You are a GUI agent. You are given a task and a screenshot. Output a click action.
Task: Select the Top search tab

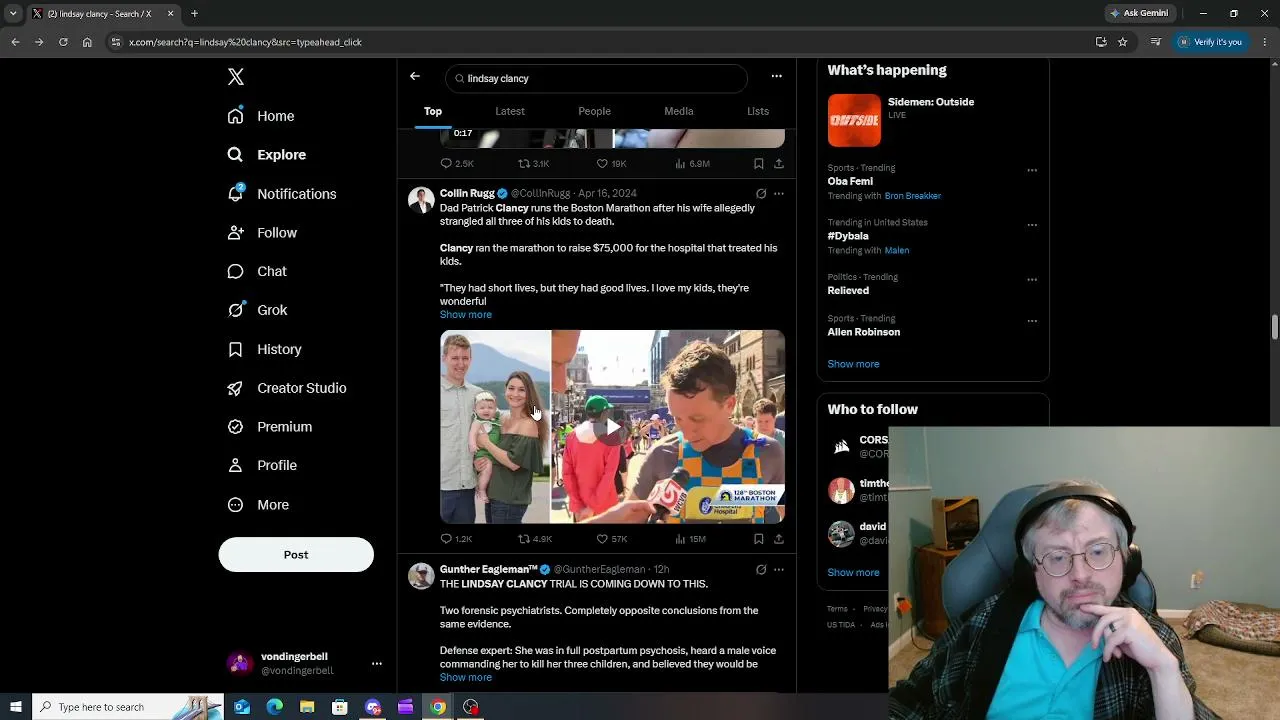[433, 111]
